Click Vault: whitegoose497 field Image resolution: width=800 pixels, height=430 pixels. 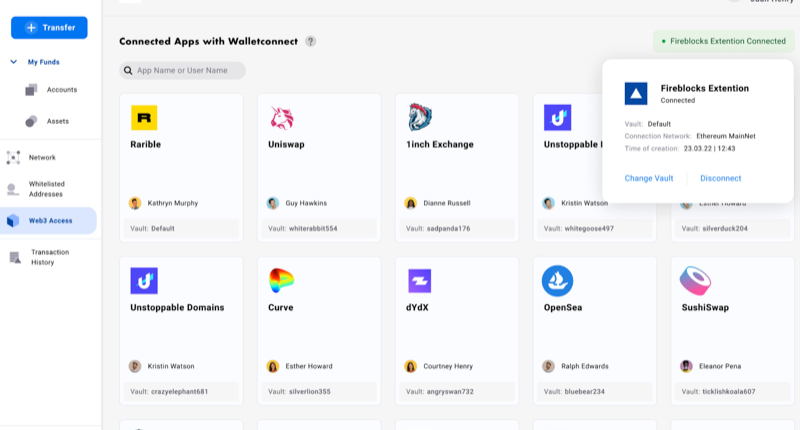pos(595,229)
